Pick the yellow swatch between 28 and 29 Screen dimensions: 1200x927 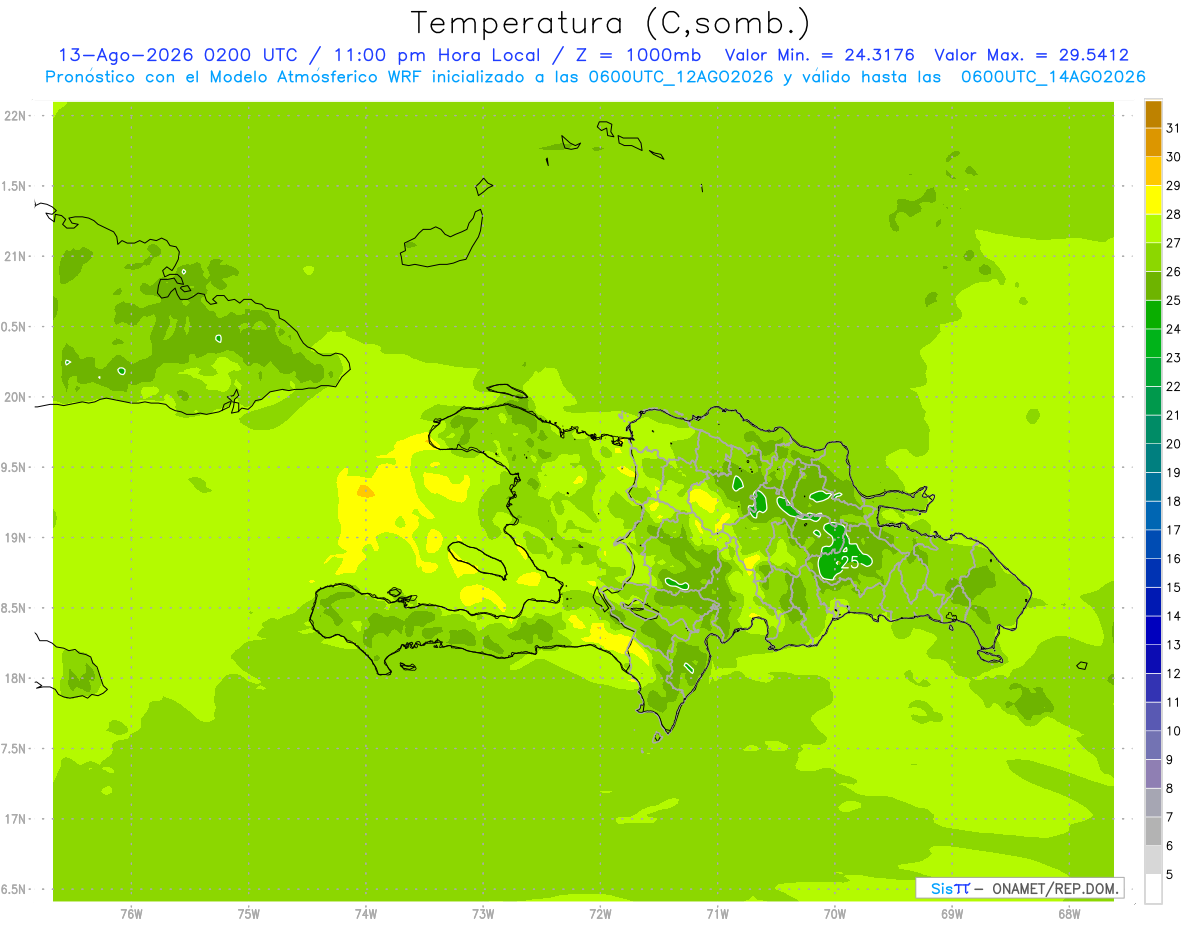click(1153, 200)
